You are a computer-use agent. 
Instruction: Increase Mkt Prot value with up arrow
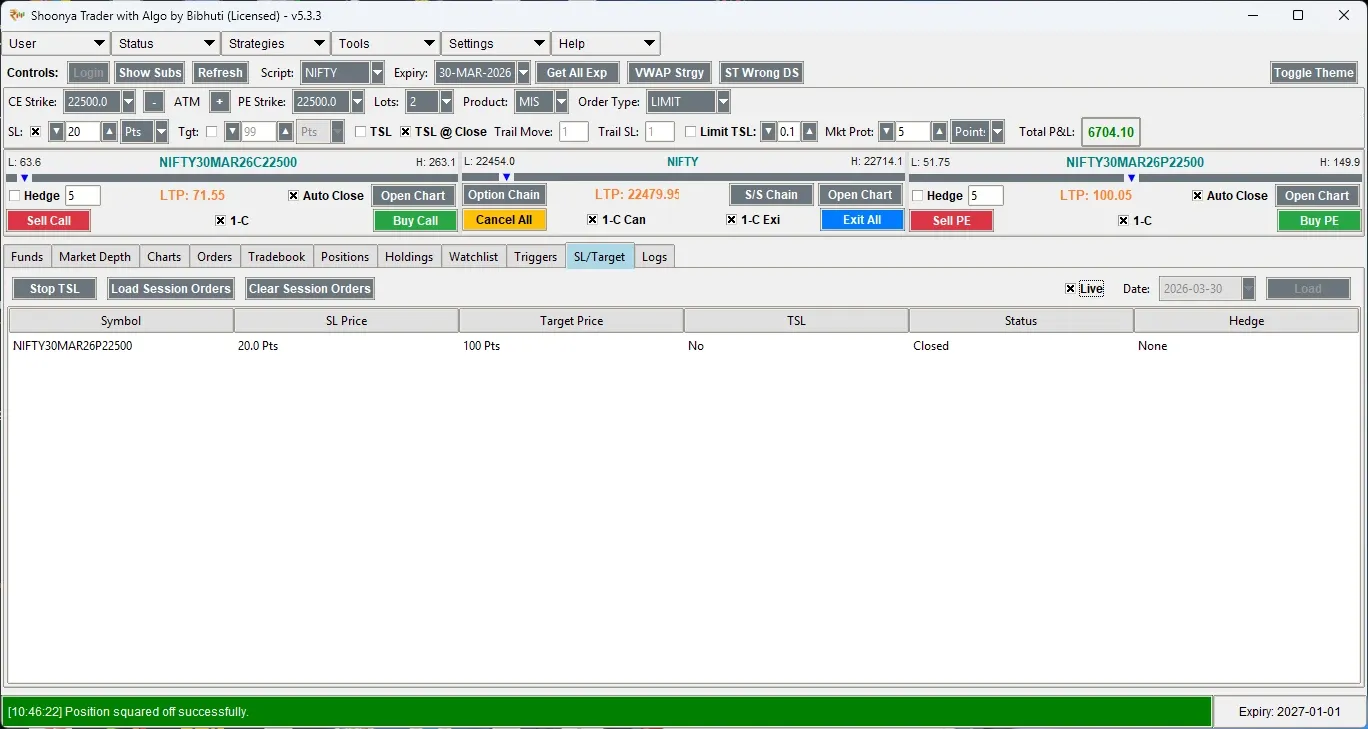coord(939,132)
